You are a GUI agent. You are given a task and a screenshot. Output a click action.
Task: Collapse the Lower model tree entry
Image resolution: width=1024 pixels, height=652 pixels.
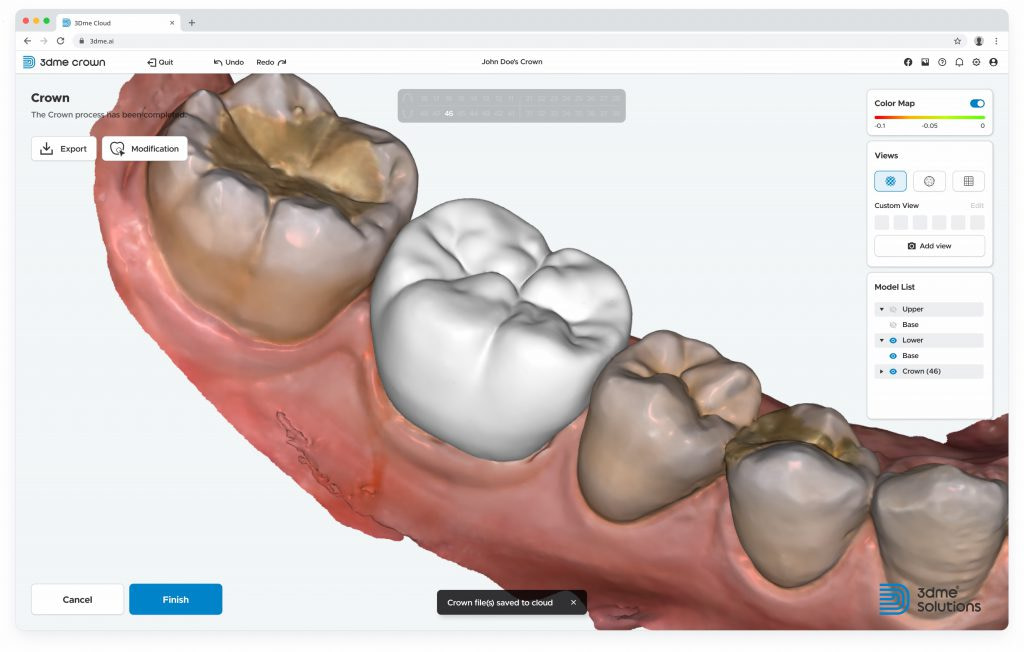(881, 339)
